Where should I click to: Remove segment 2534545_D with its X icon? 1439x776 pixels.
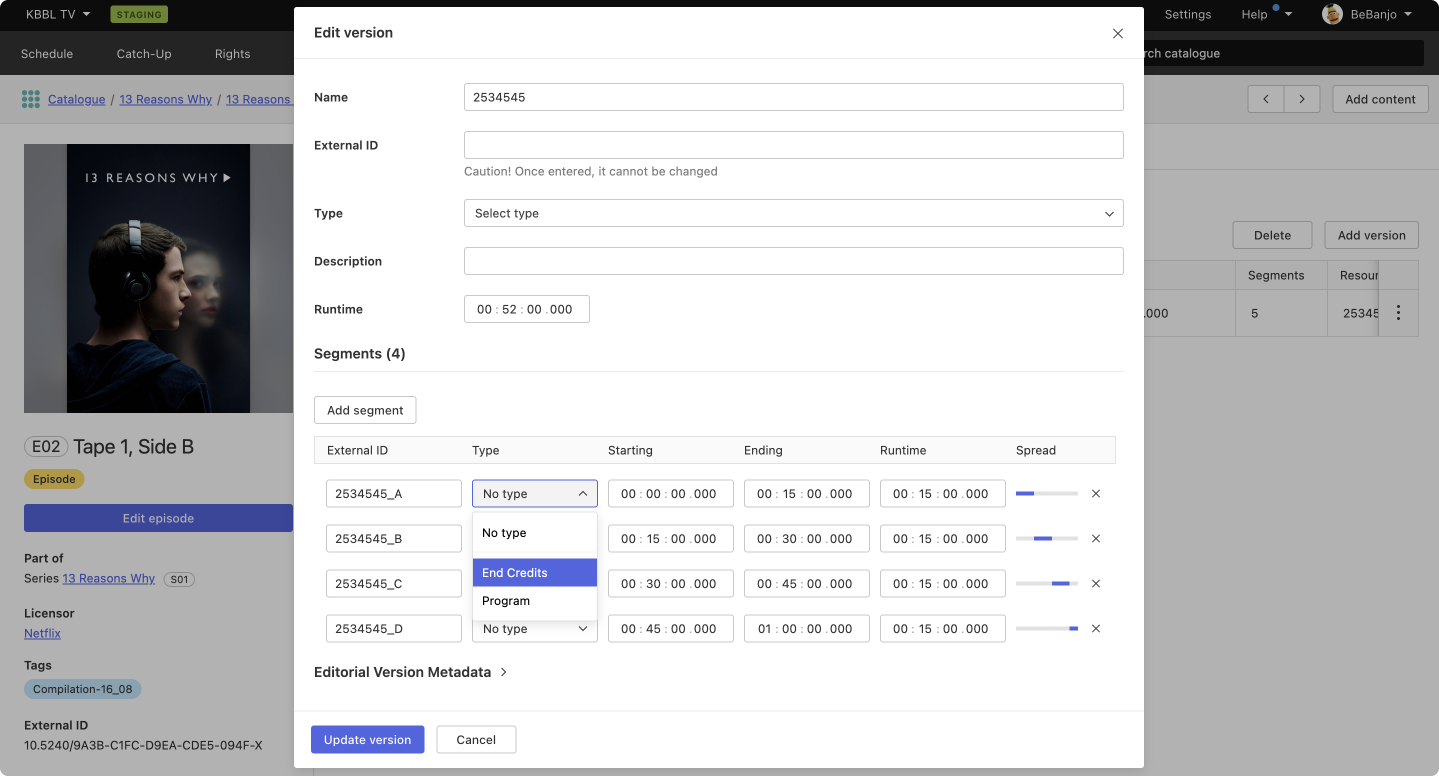1096,629
